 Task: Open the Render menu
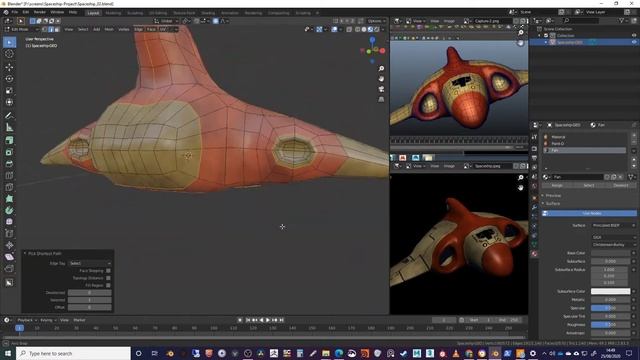[x=40, y=12]
